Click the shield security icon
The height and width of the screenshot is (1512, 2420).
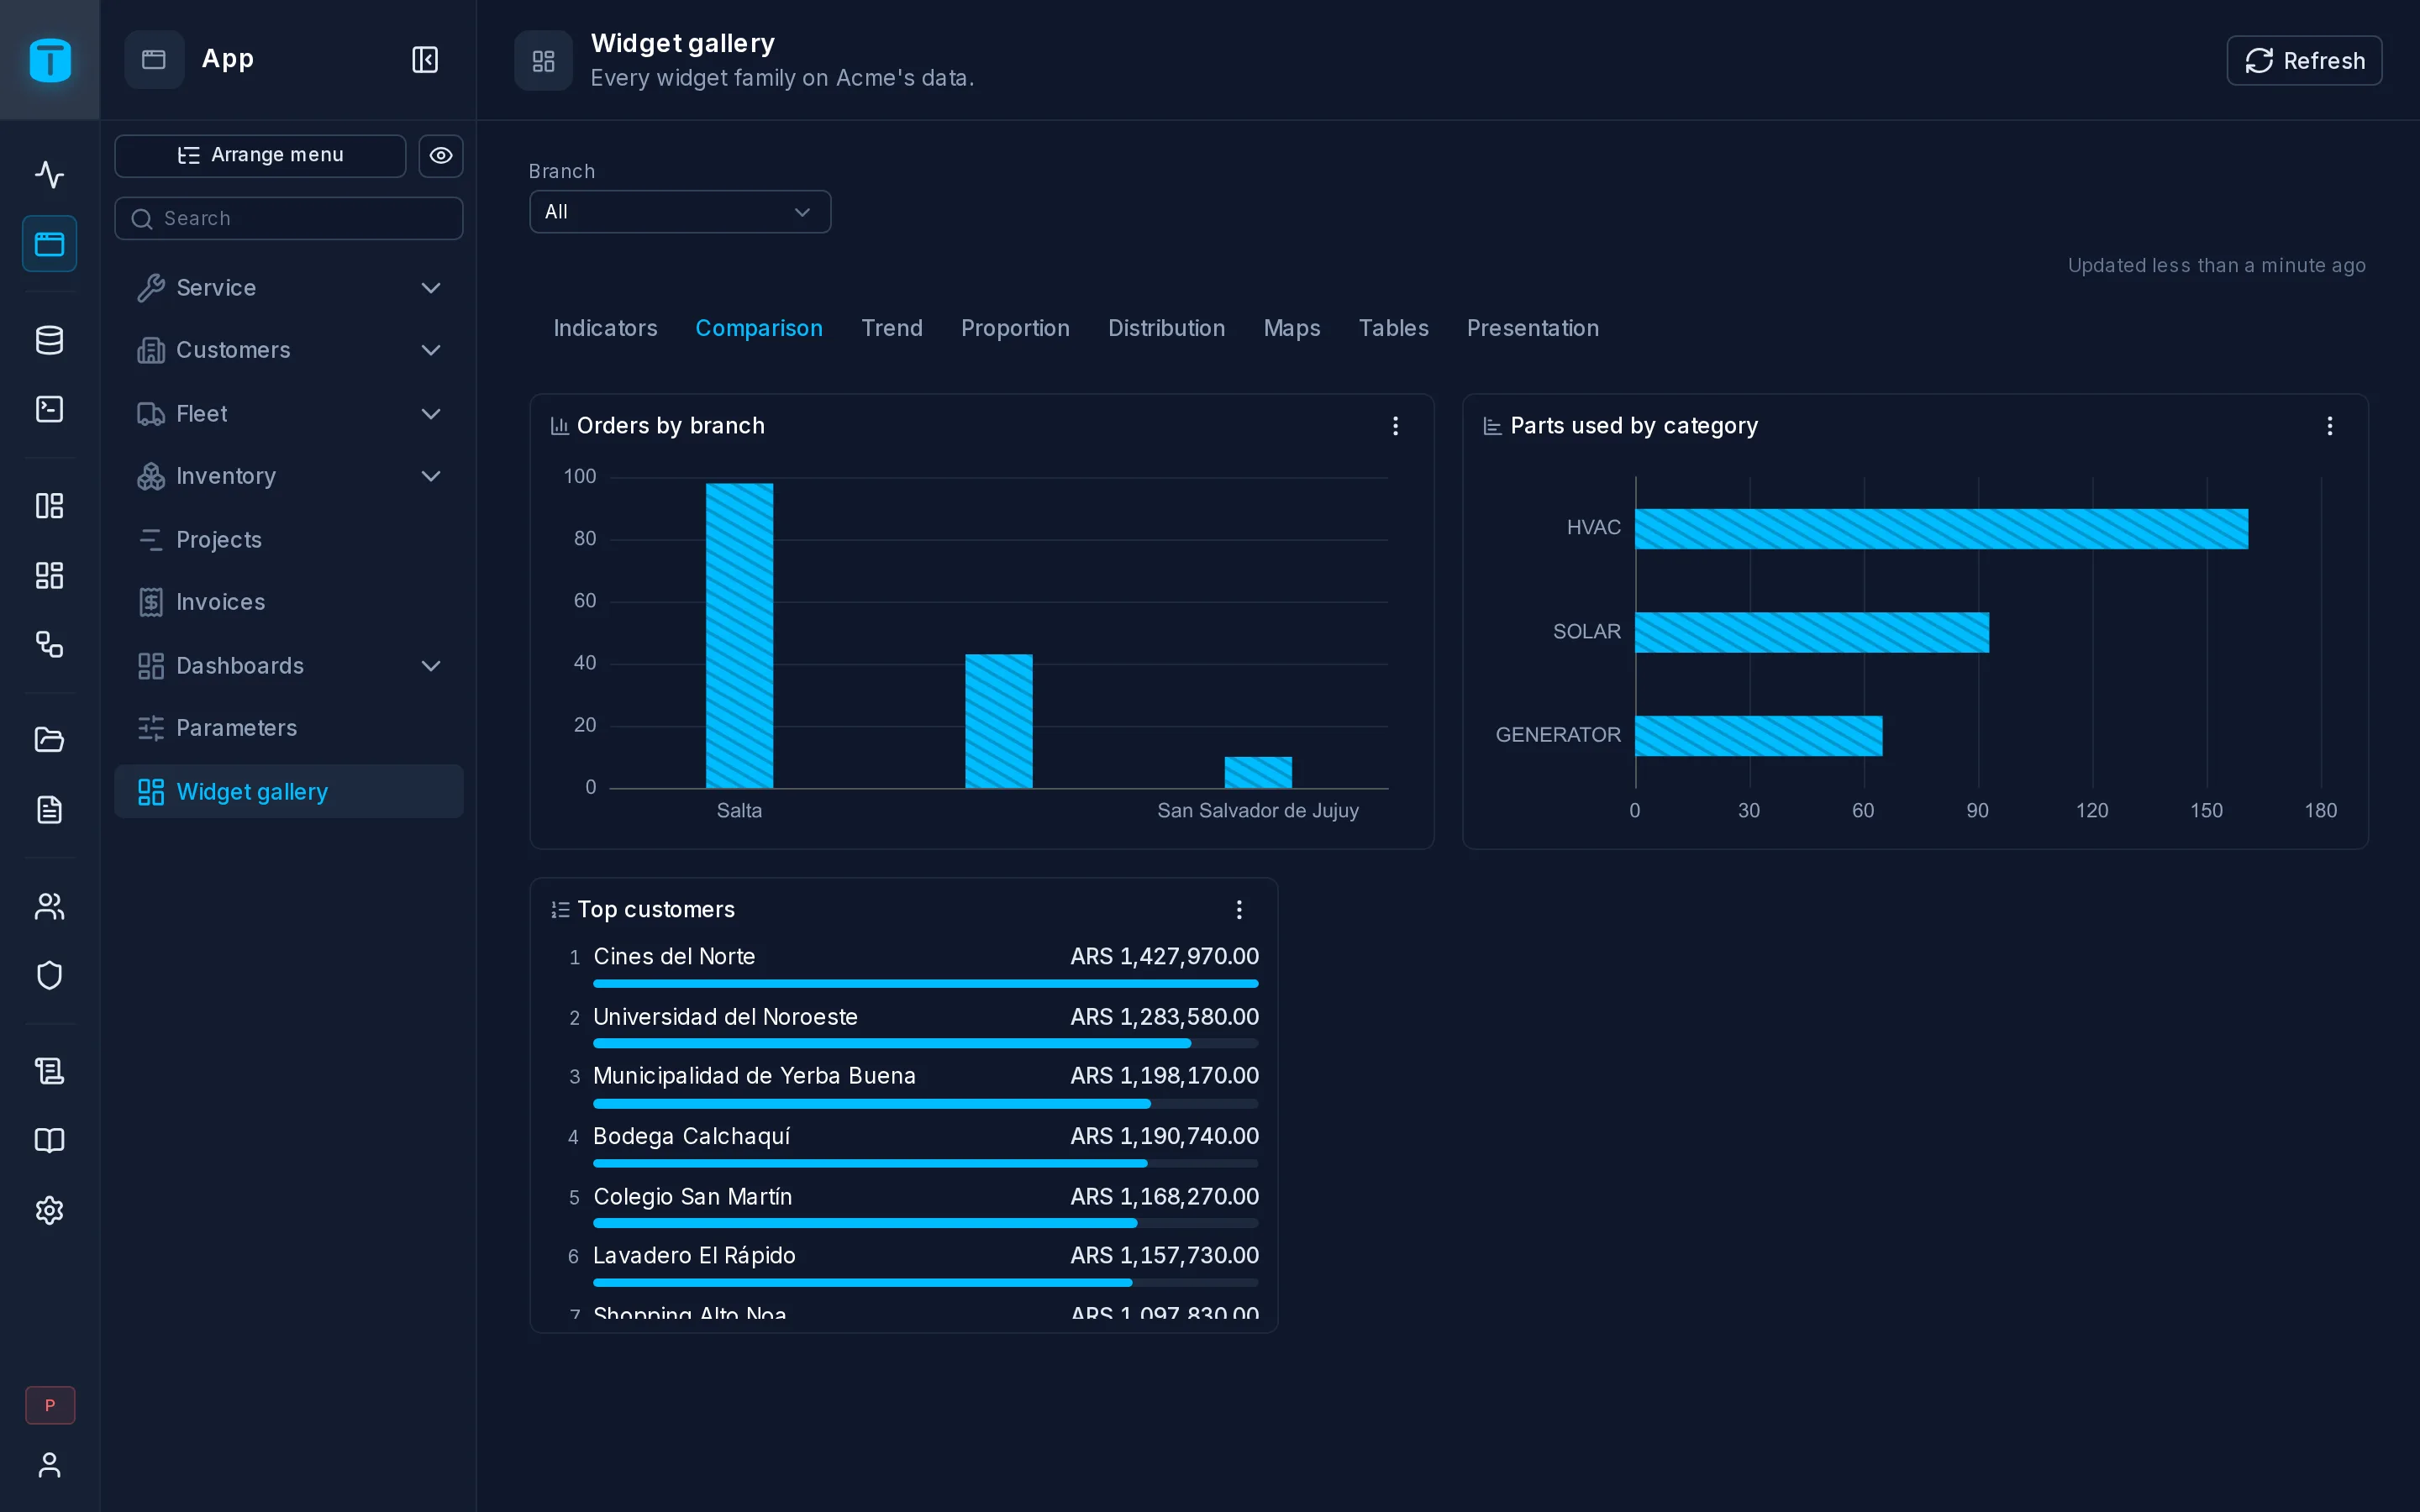[49, 975]
